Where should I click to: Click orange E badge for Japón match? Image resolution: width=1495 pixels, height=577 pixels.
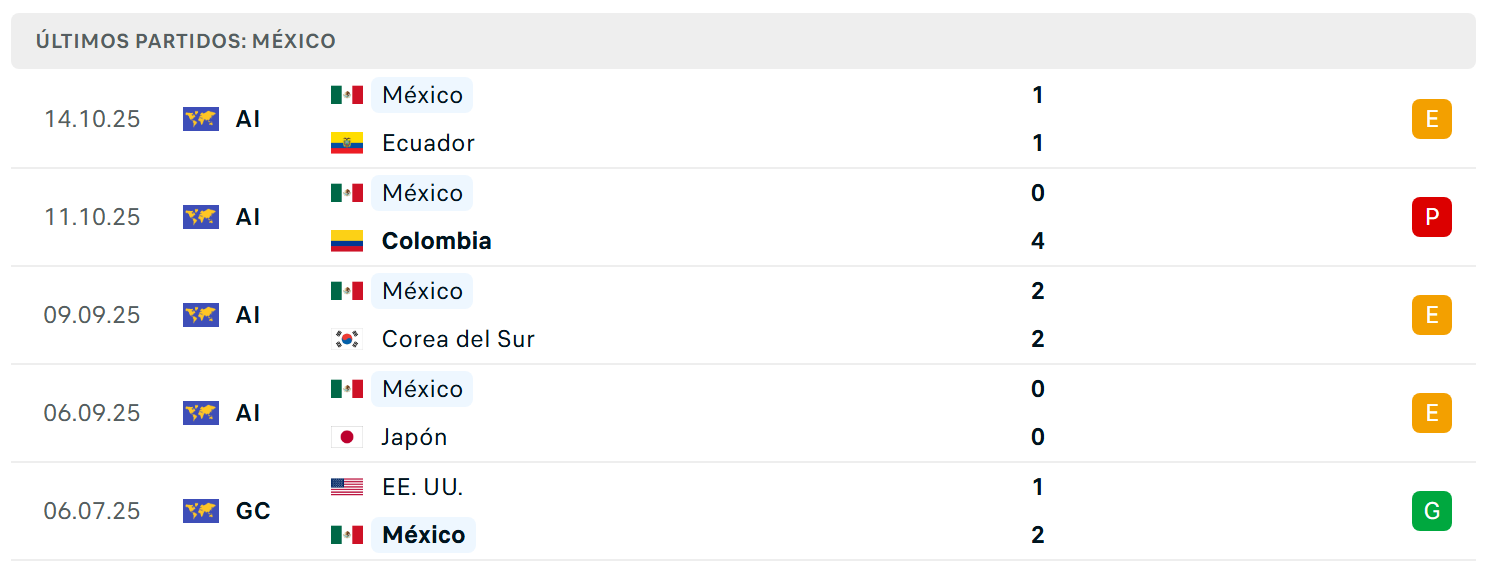[1432, 413]
